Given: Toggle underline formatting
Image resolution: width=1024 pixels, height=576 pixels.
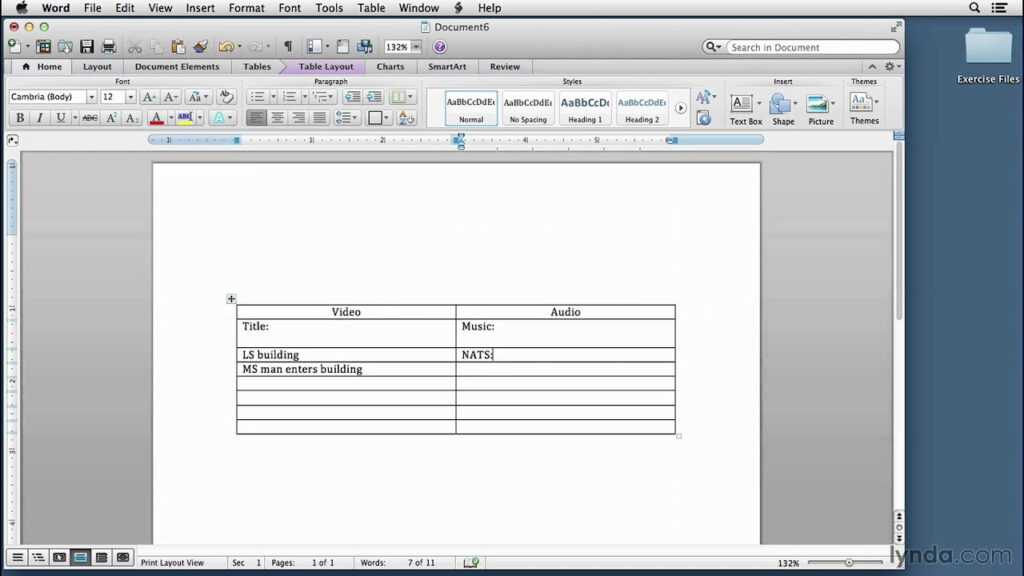Looking at the screenshot, I should click(x=60, y=117).
